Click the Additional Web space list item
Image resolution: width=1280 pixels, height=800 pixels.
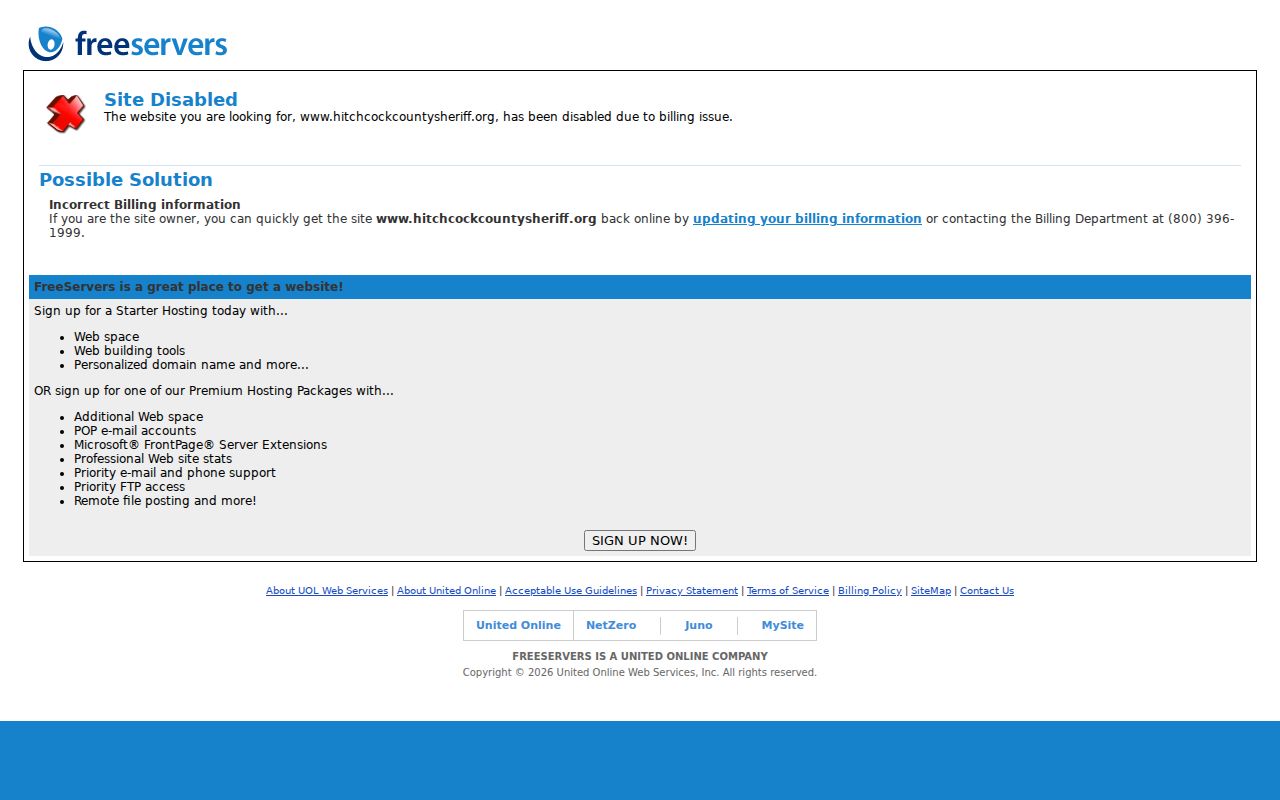point(138,417)
